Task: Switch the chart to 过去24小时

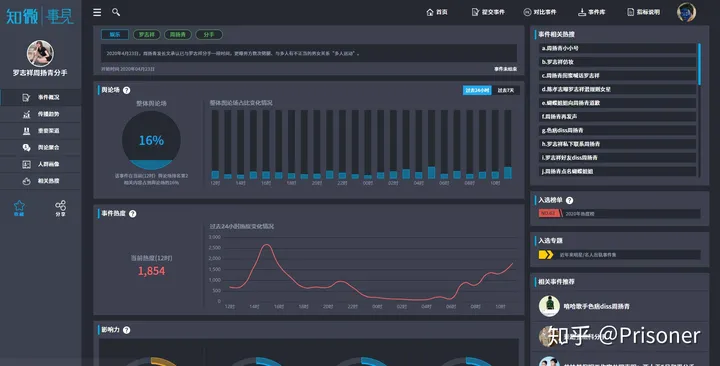Action: point(477,90)
